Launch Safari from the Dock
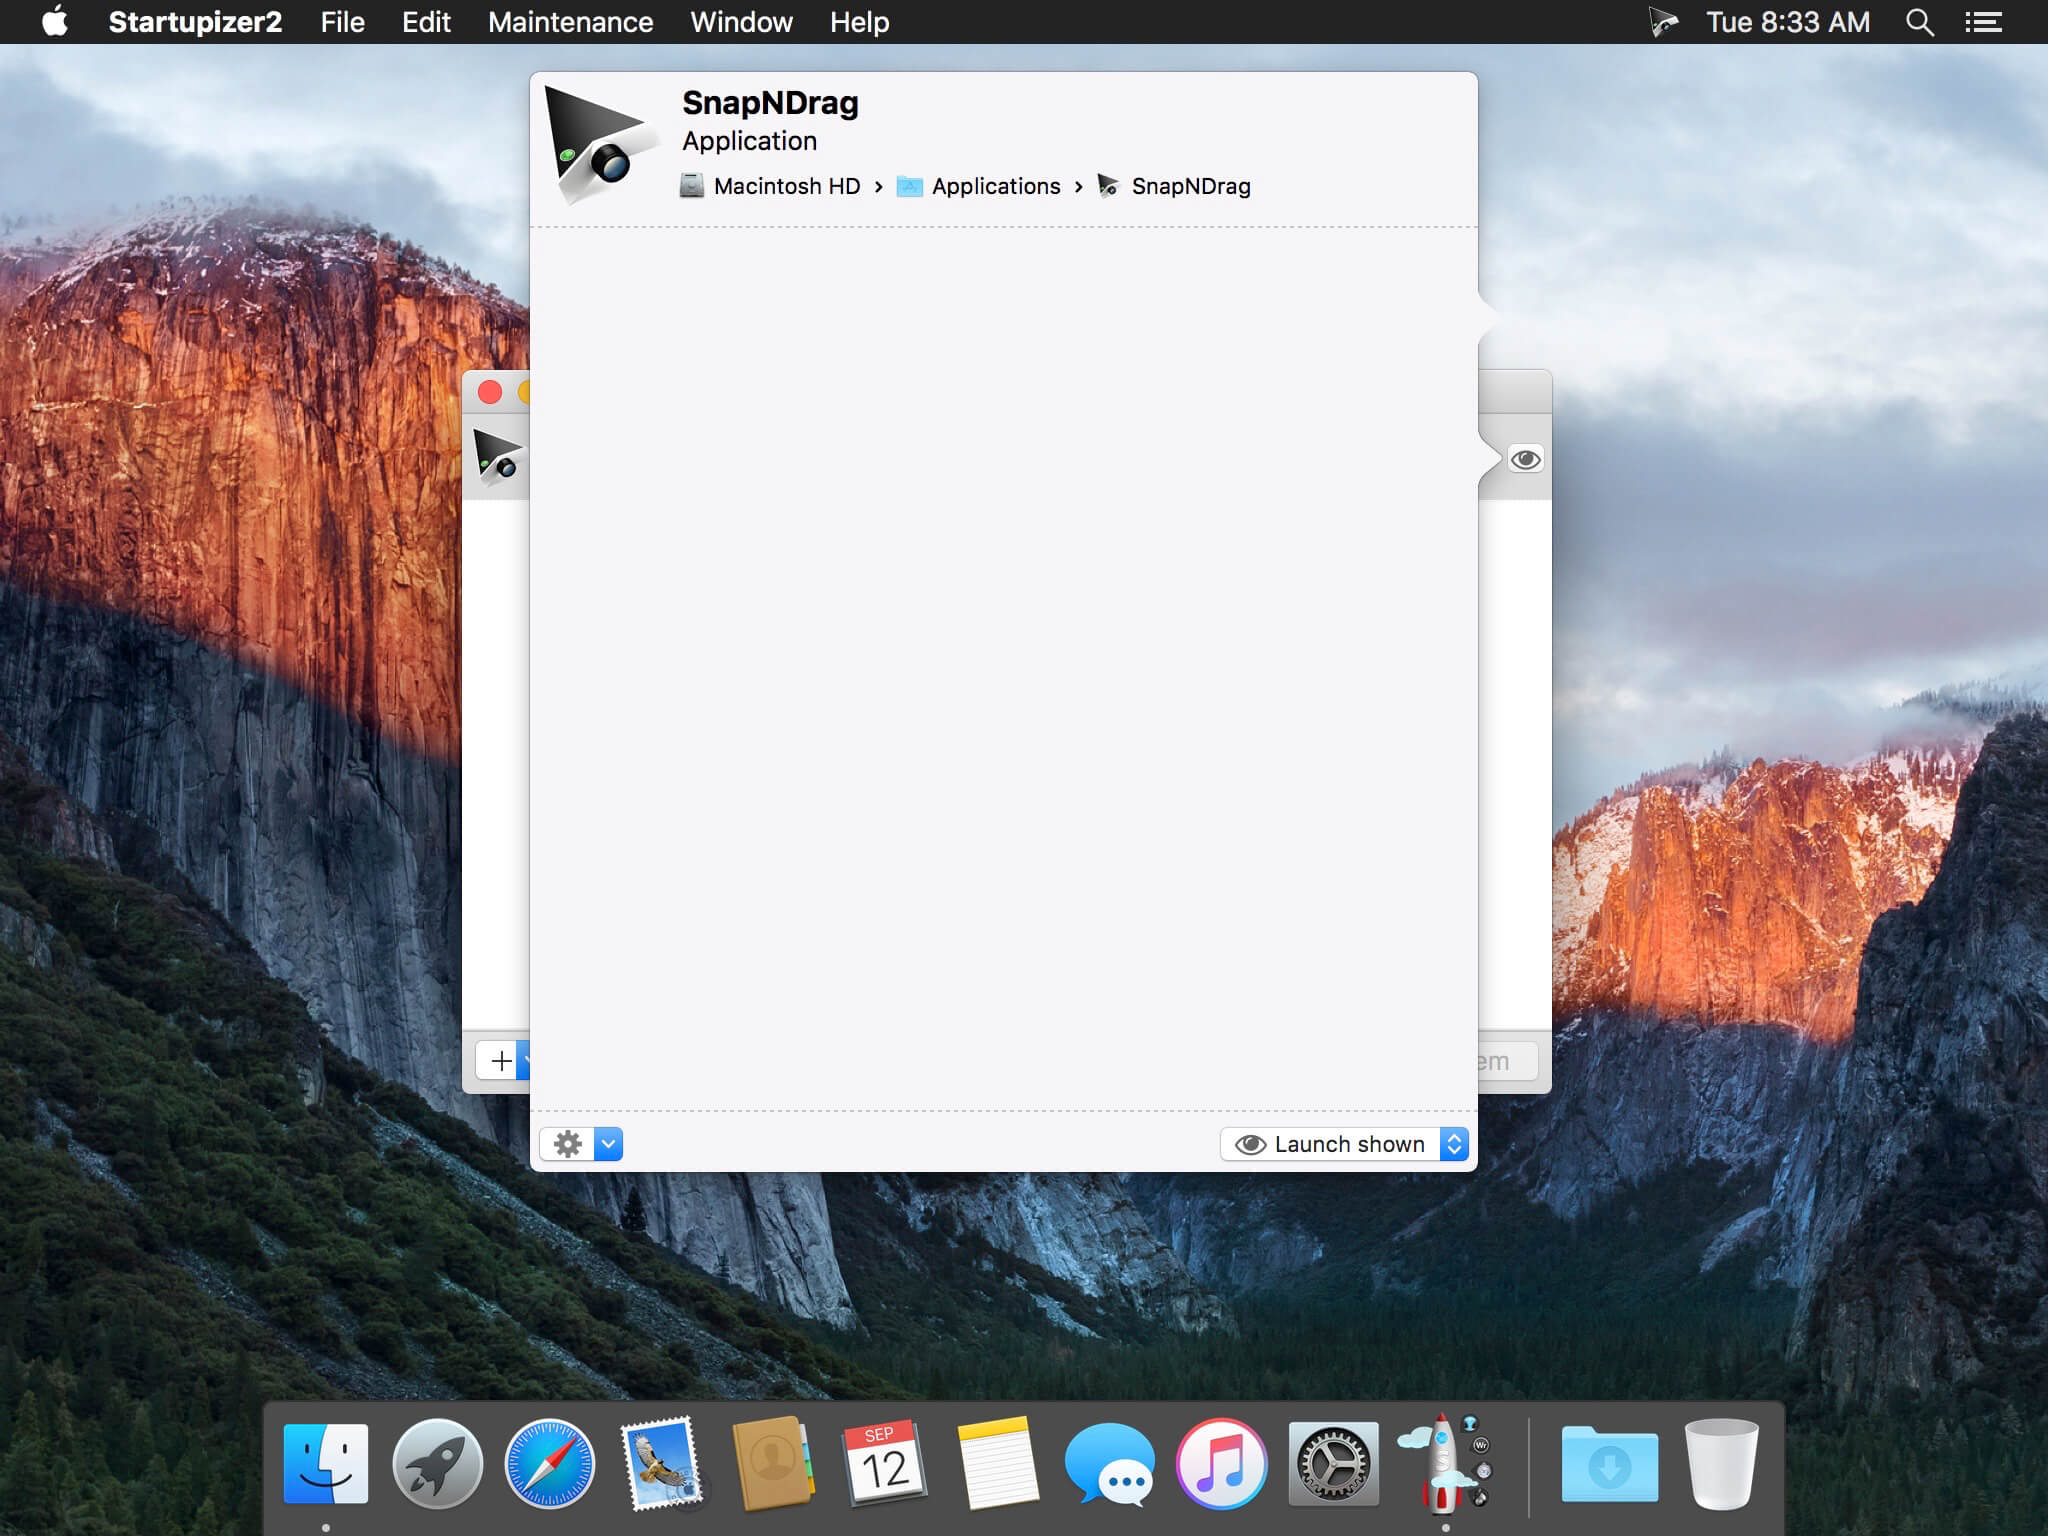2048x1536 pixels. [x=549, y=1464]
